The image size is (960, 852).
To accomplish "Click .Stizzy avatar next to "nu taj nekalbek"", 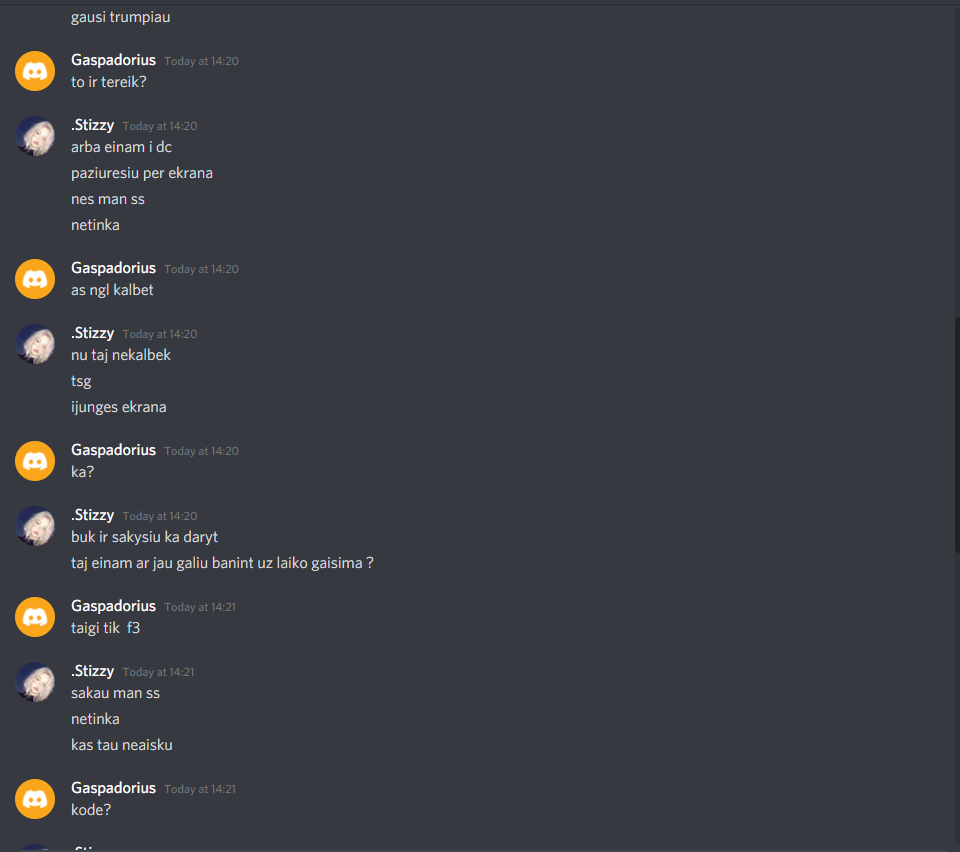I will [x=35, y=344].
